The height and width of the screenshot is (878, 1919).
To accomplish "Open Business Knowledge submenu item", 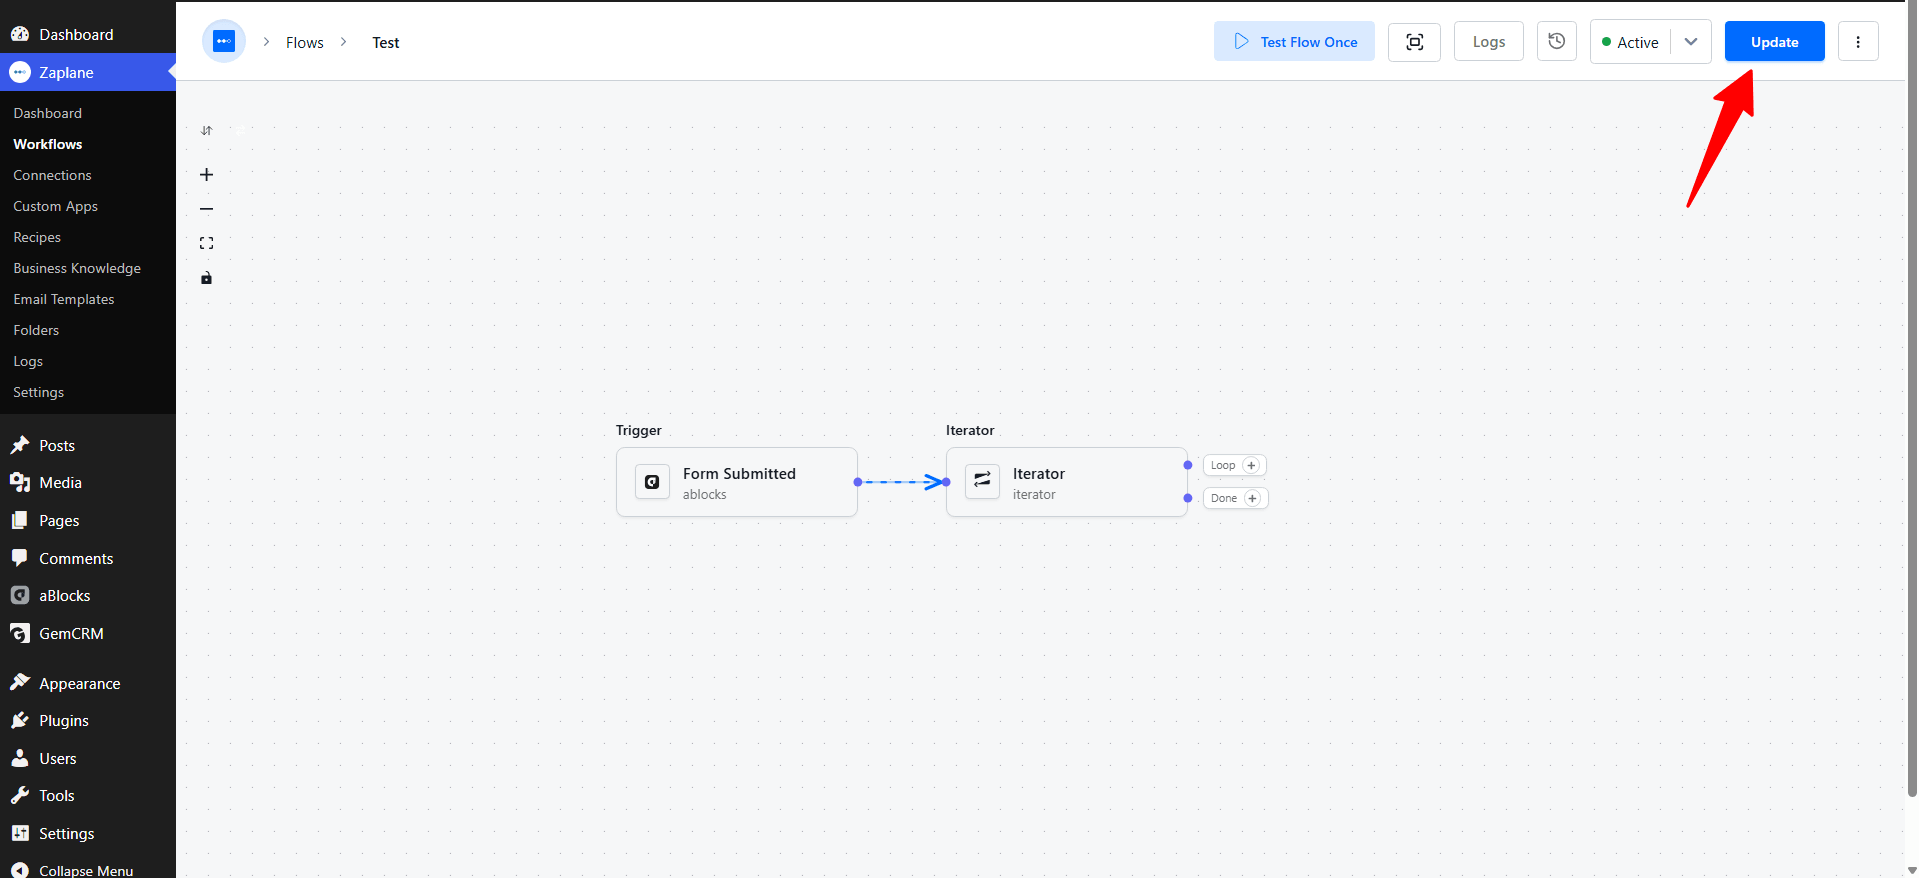I will pyautogui.click(x=88, y=268).
